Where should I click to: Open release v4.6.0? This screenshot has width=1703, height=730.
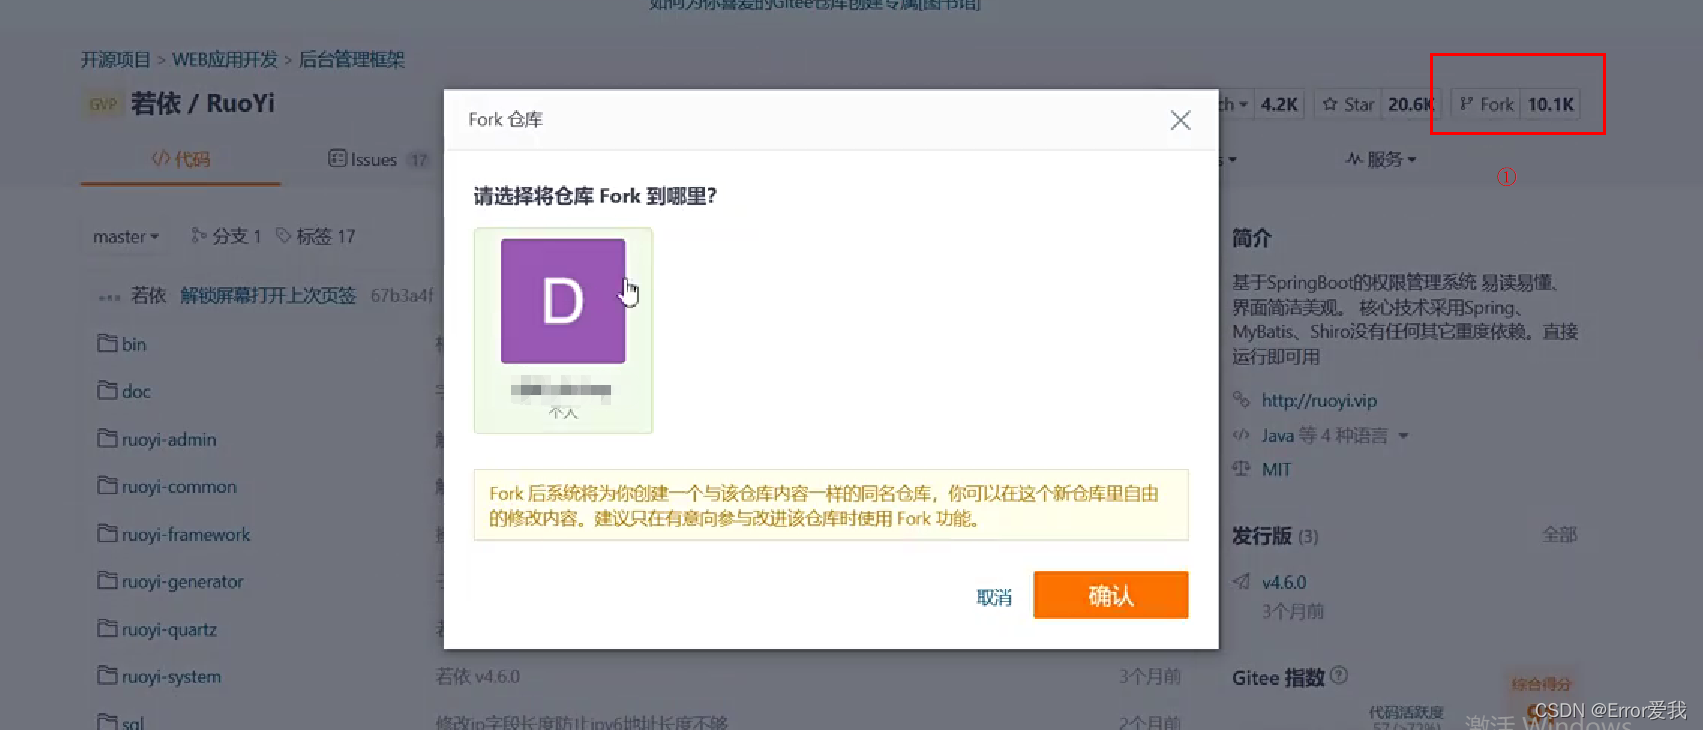1284,582
